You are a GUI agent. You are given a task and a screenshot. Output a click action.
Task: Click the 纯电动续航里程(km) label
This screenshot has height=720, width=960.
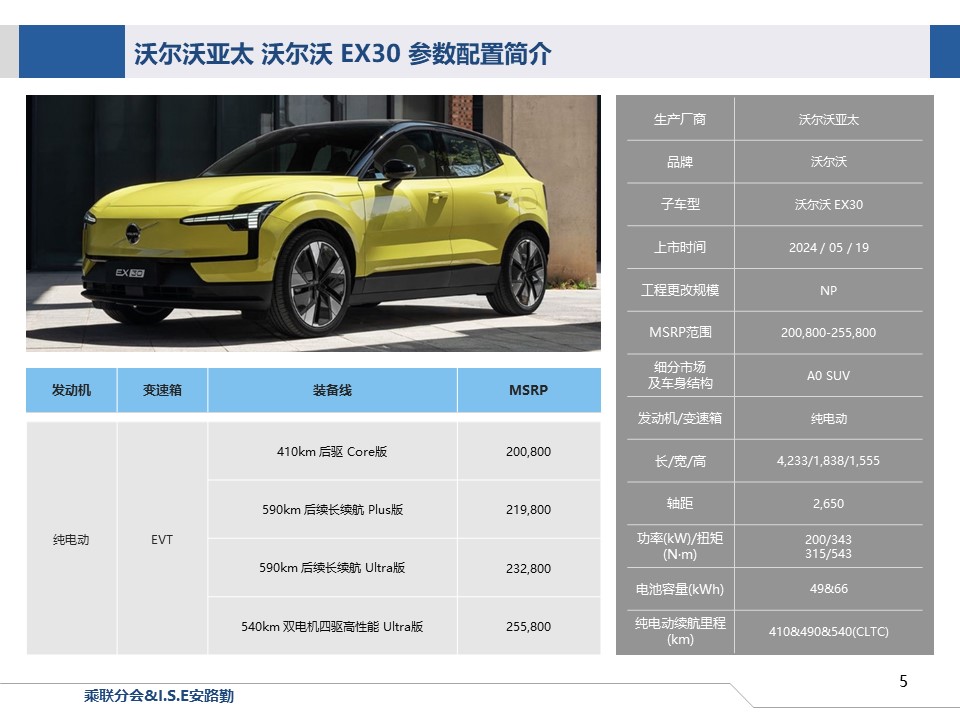pyautogui.click(x=680, y=631)
